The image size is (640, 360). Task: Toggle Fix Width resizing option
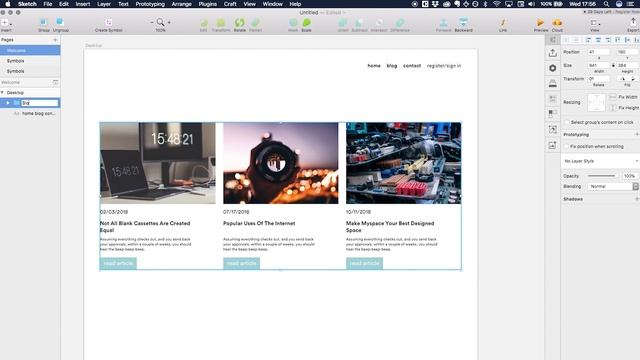613,97
